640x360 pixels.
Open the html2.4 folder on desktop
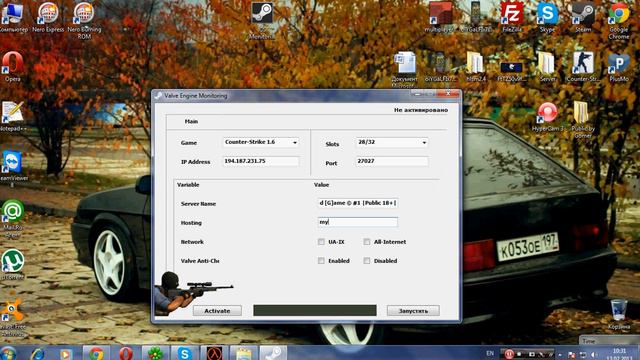click(476, 67)
